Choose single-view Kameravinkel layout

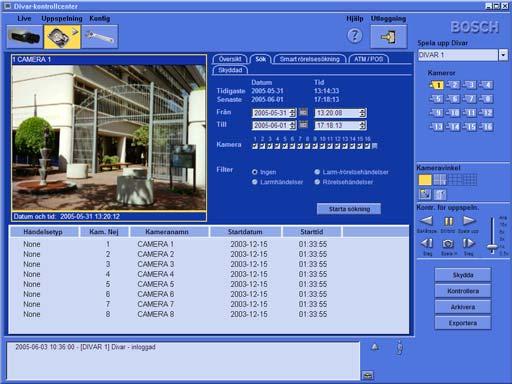coord(425,180)
